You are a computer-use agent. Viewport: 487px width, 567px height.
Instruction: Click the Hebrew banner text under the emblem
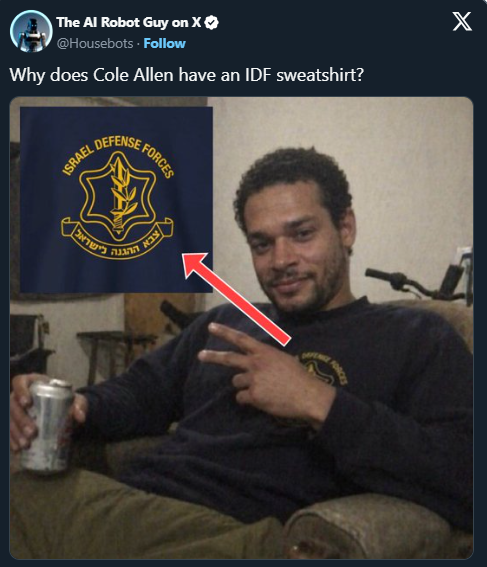(117, 239)
